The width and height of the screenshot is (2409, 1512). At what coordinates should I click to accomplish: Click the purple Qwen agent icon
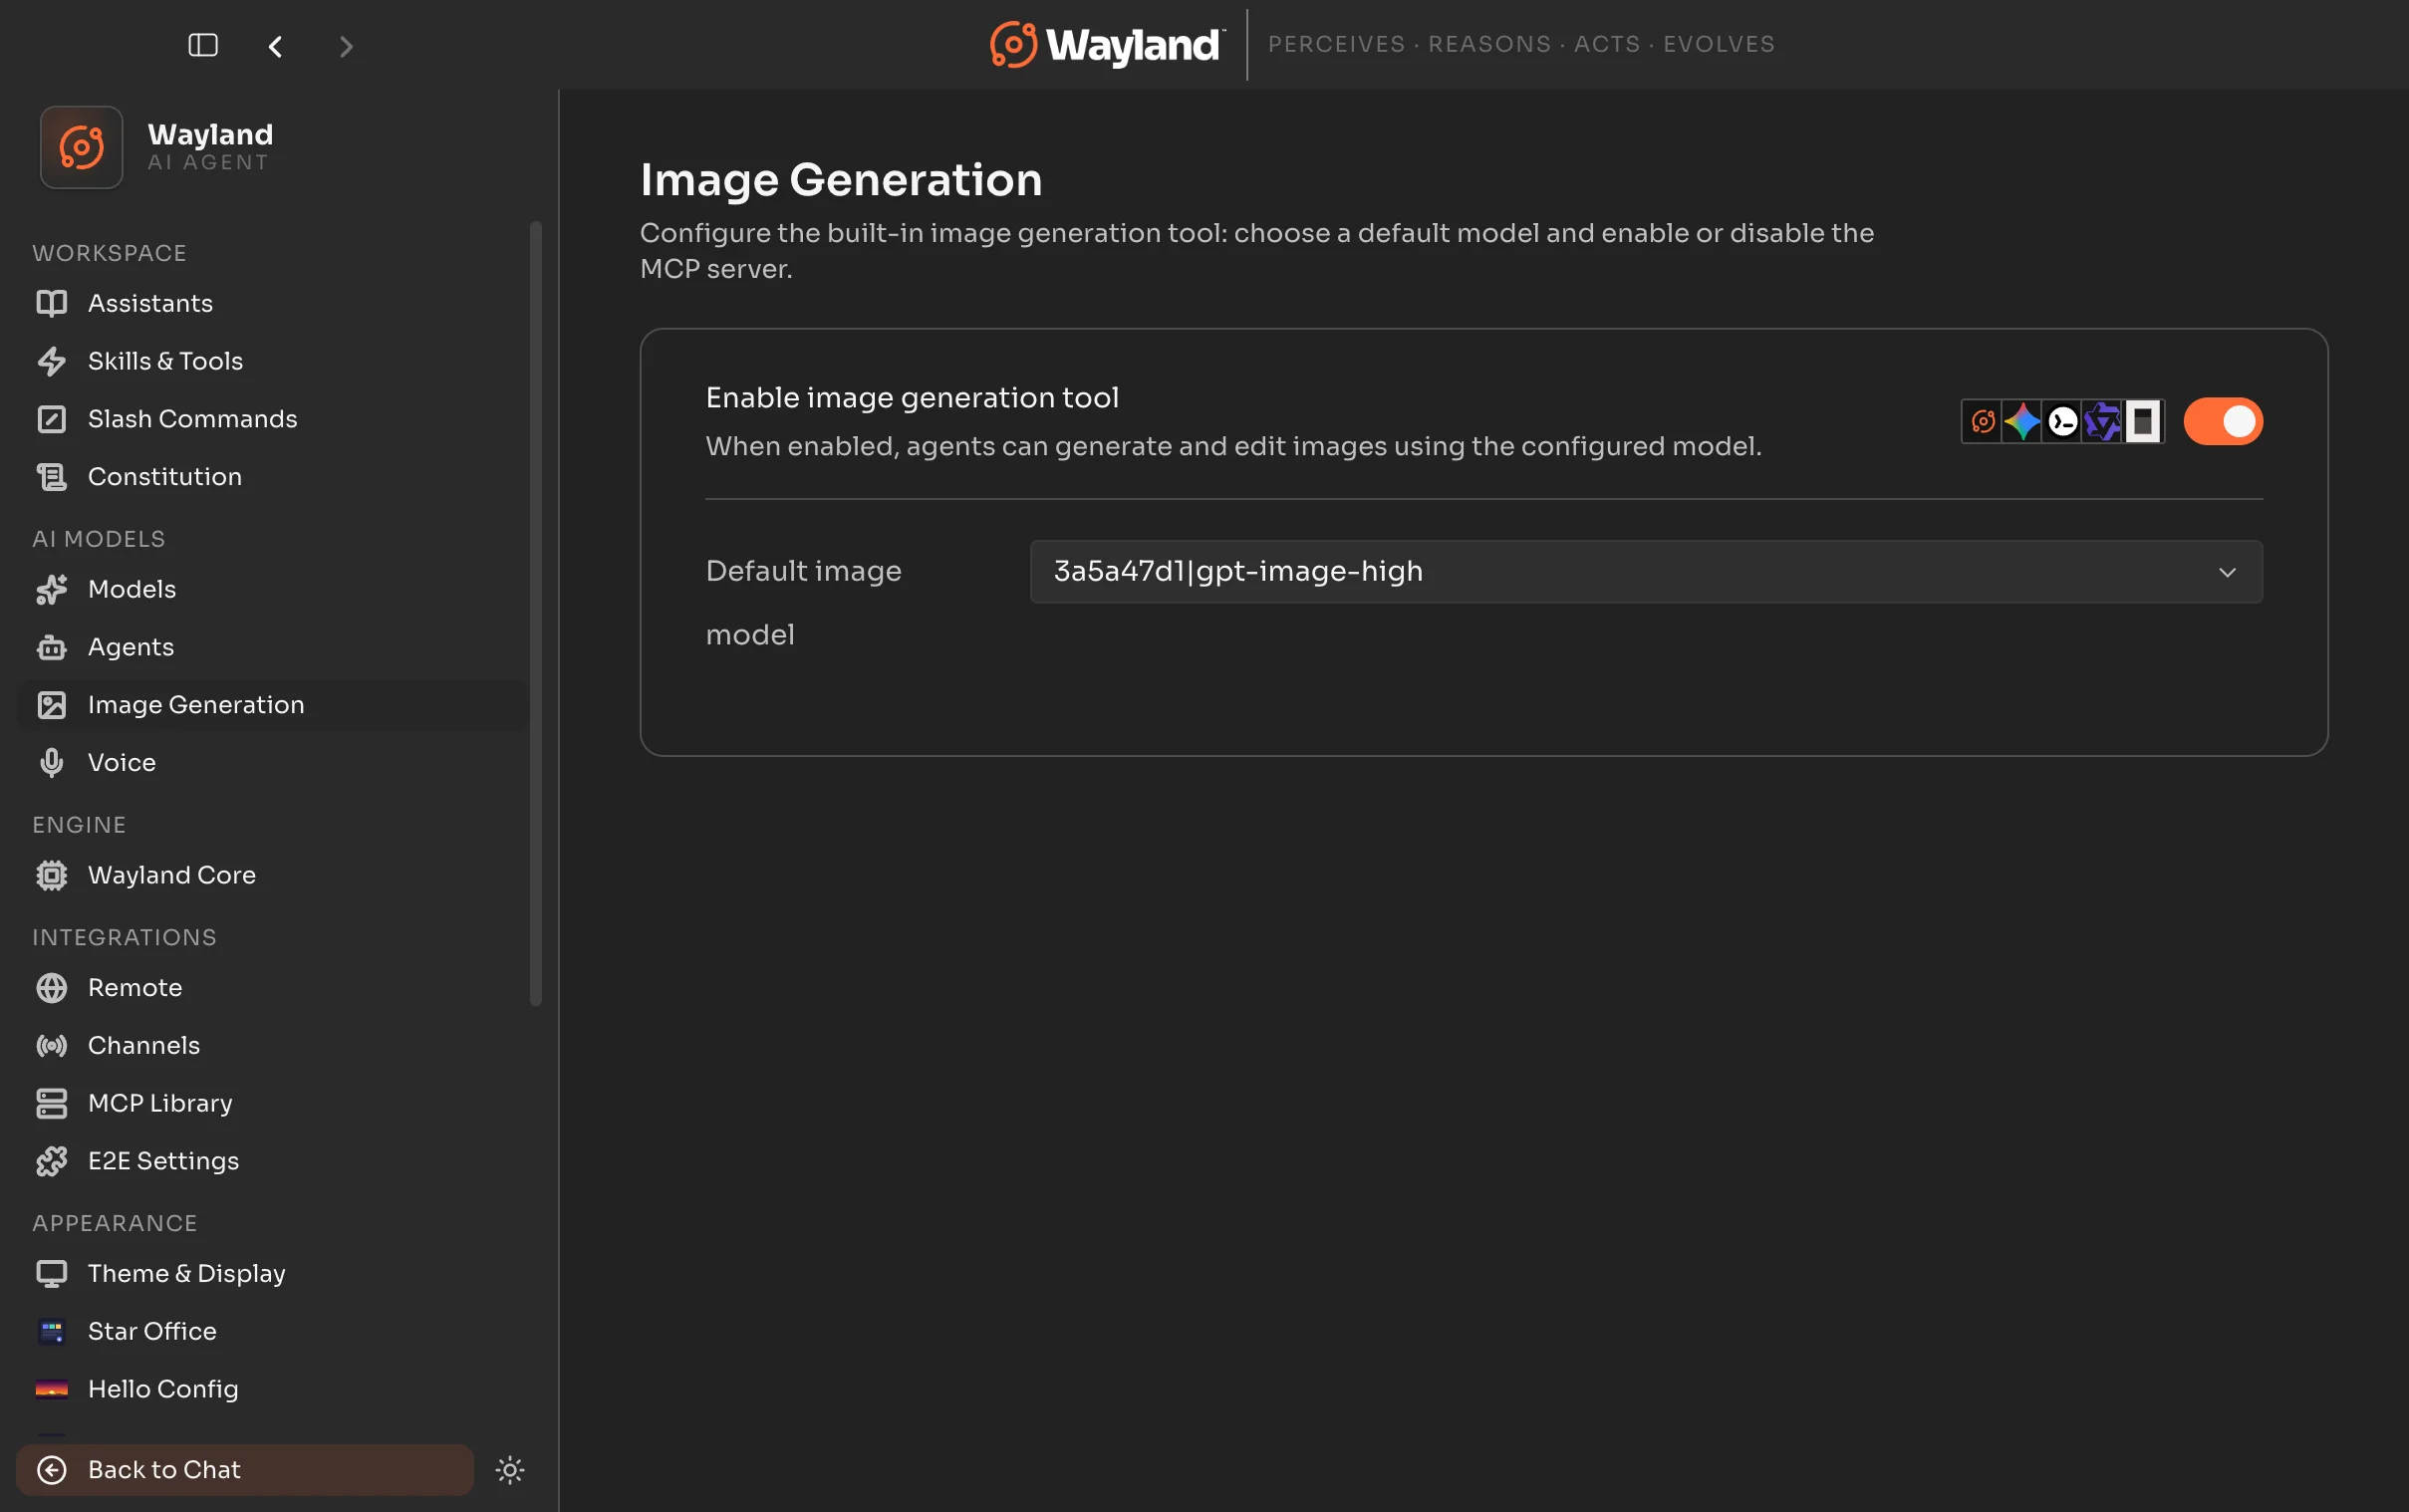coord(2103,422)
